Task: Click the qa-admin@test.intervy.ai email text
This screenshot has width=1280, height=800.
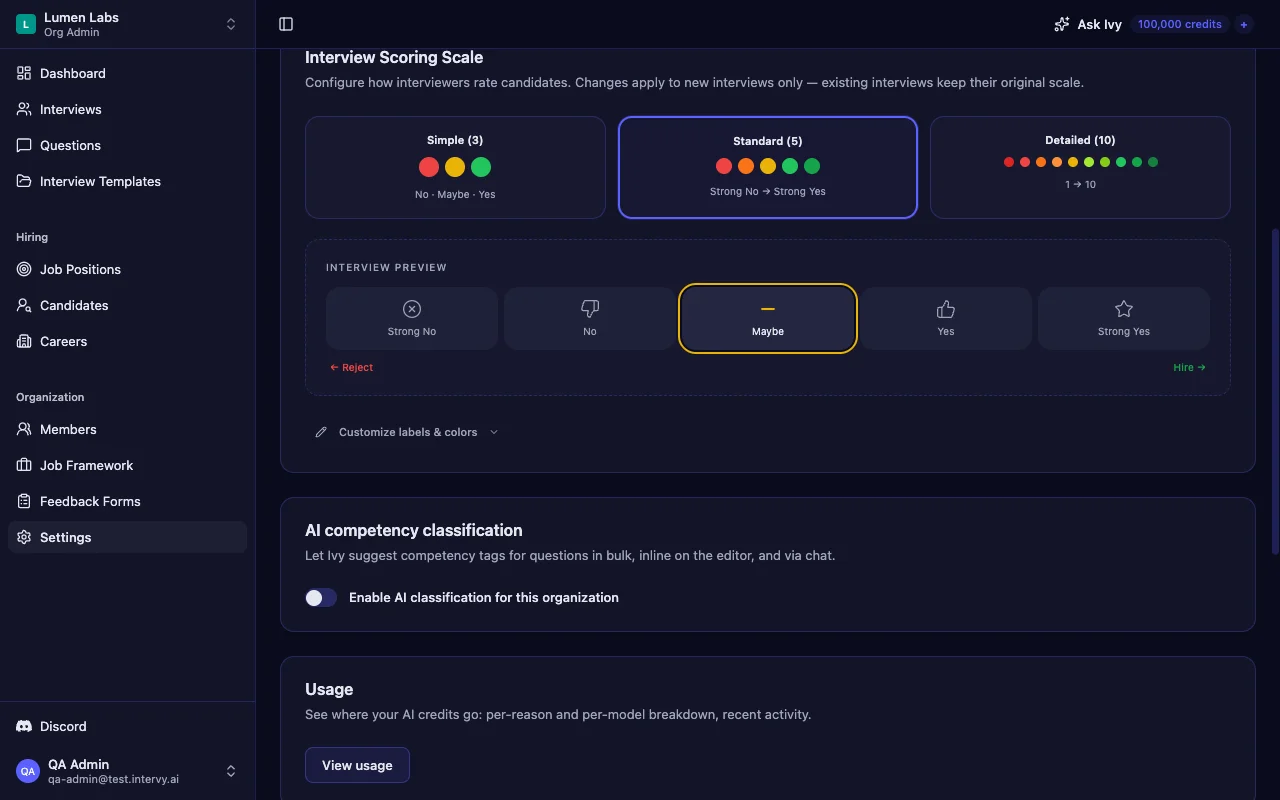Action: (x=113, y=779)
